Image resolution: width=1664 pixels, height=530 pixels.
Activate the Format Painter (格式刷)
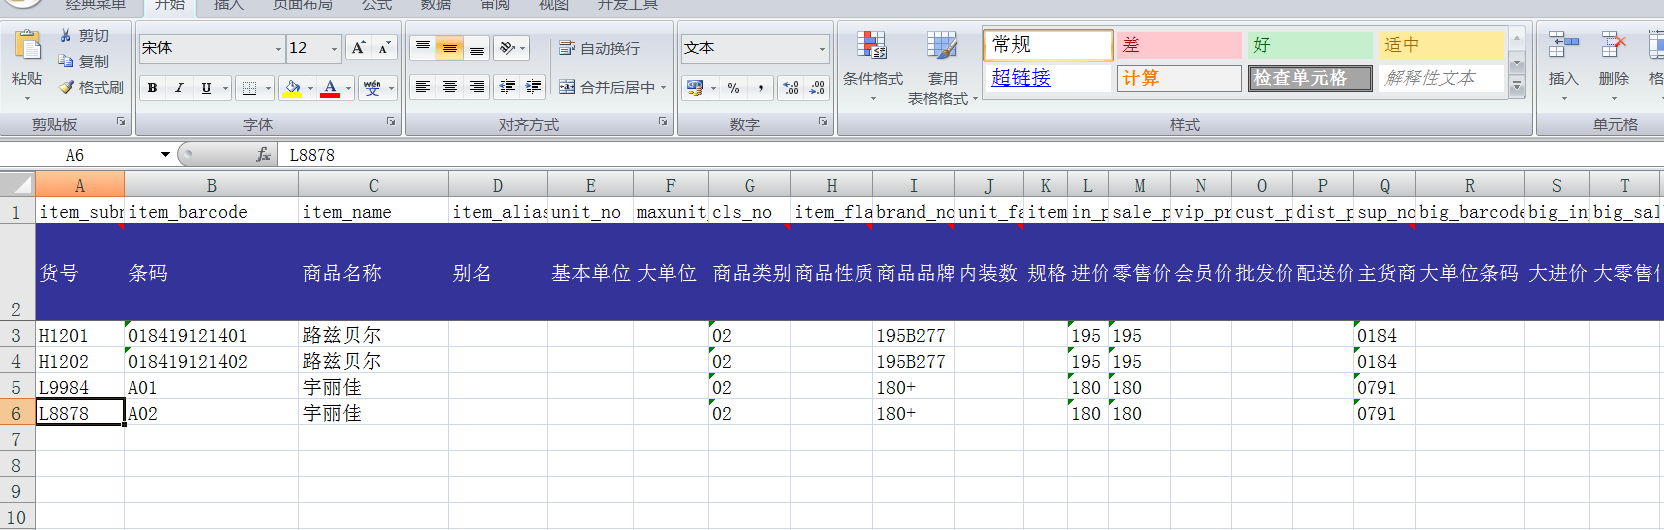pyautogui.click(x=66, y=87)
